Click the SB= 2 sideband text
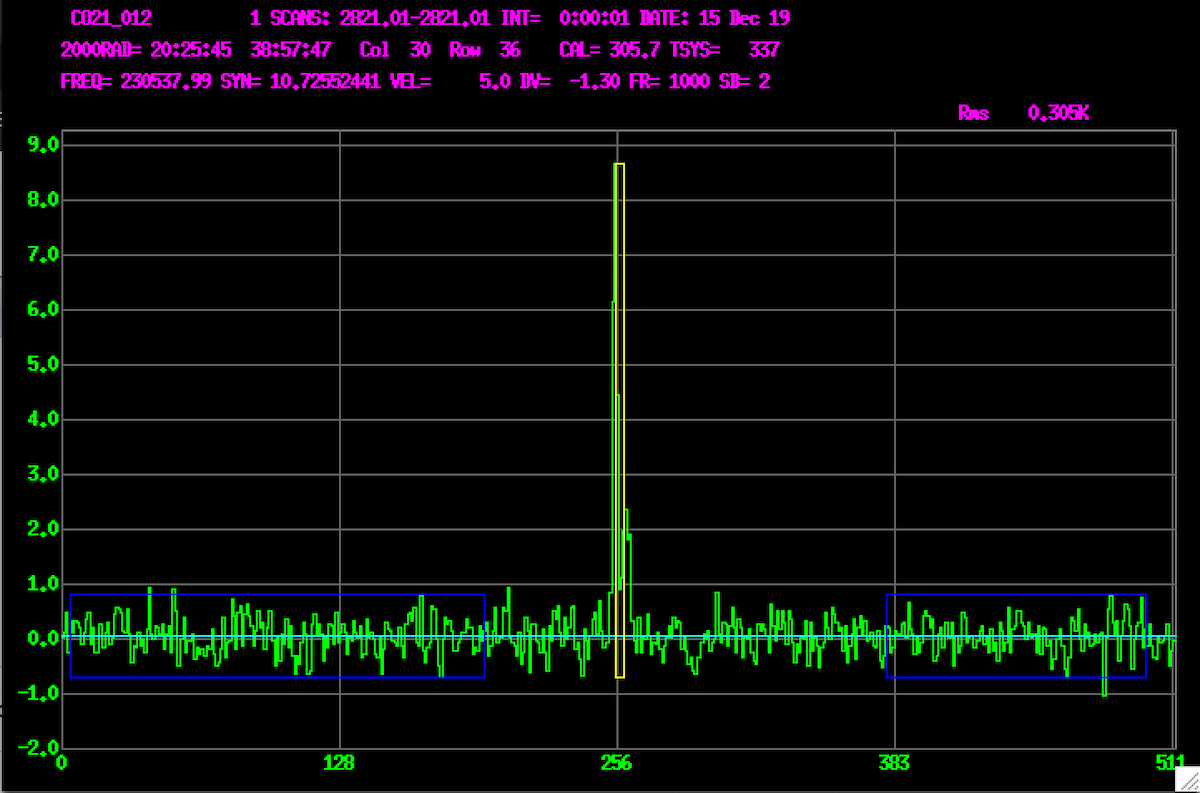Screen dimensions: 1200x793 pos(744,82)
